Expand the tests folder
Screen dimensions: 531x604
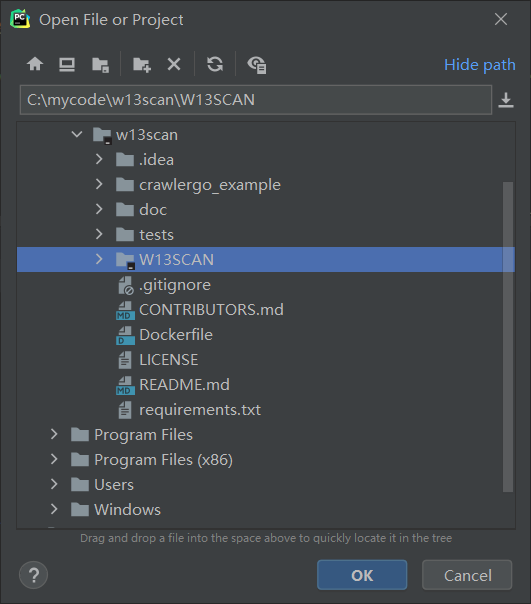99,234
